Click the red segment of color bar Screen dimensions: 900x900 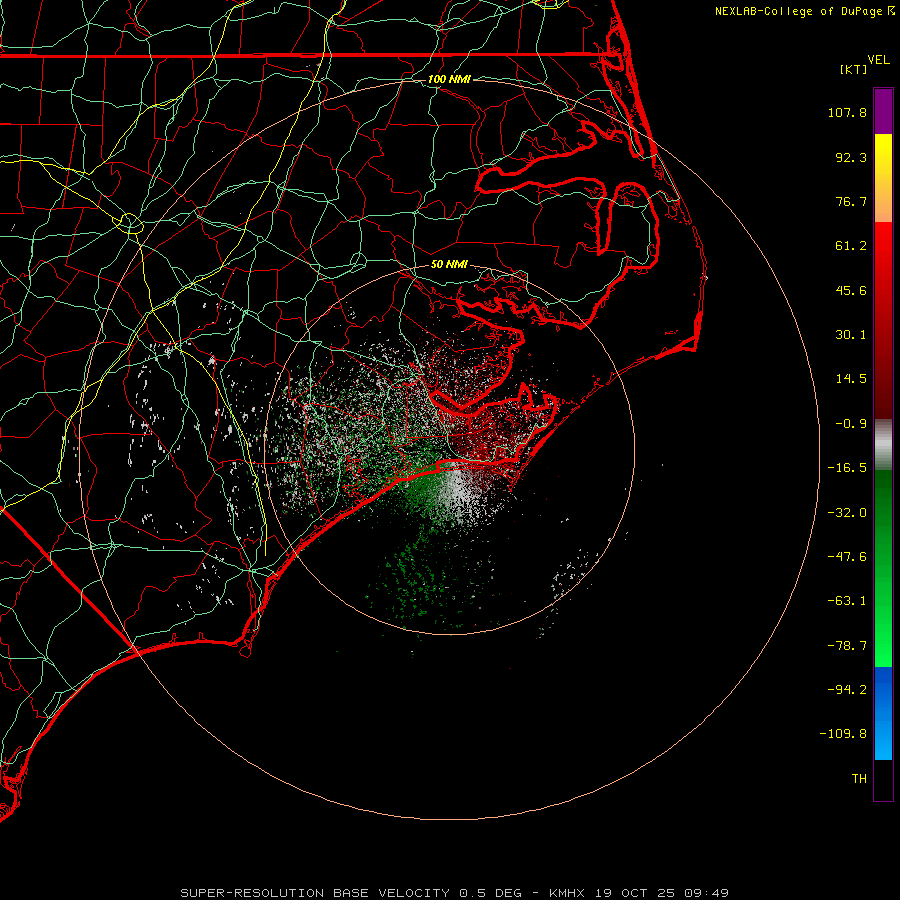tap(883, 320)
